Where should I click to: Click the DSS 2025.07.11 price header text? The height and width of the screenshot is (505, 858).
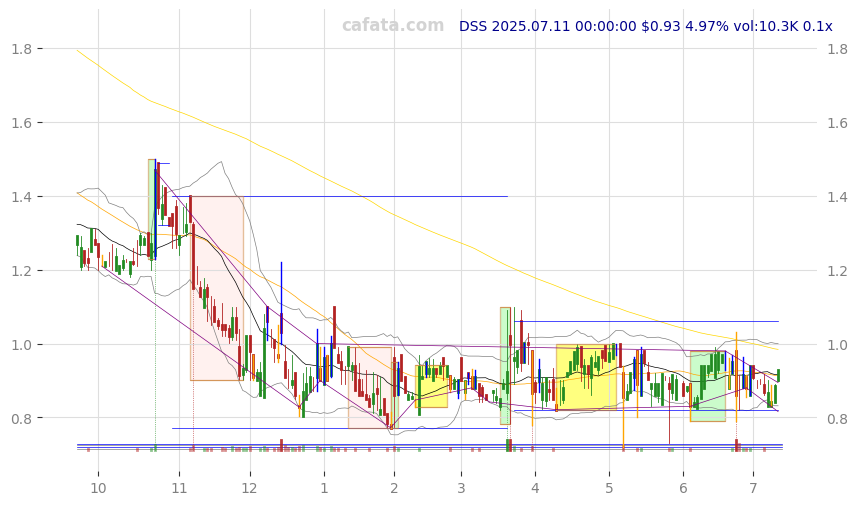click(646, 26)
